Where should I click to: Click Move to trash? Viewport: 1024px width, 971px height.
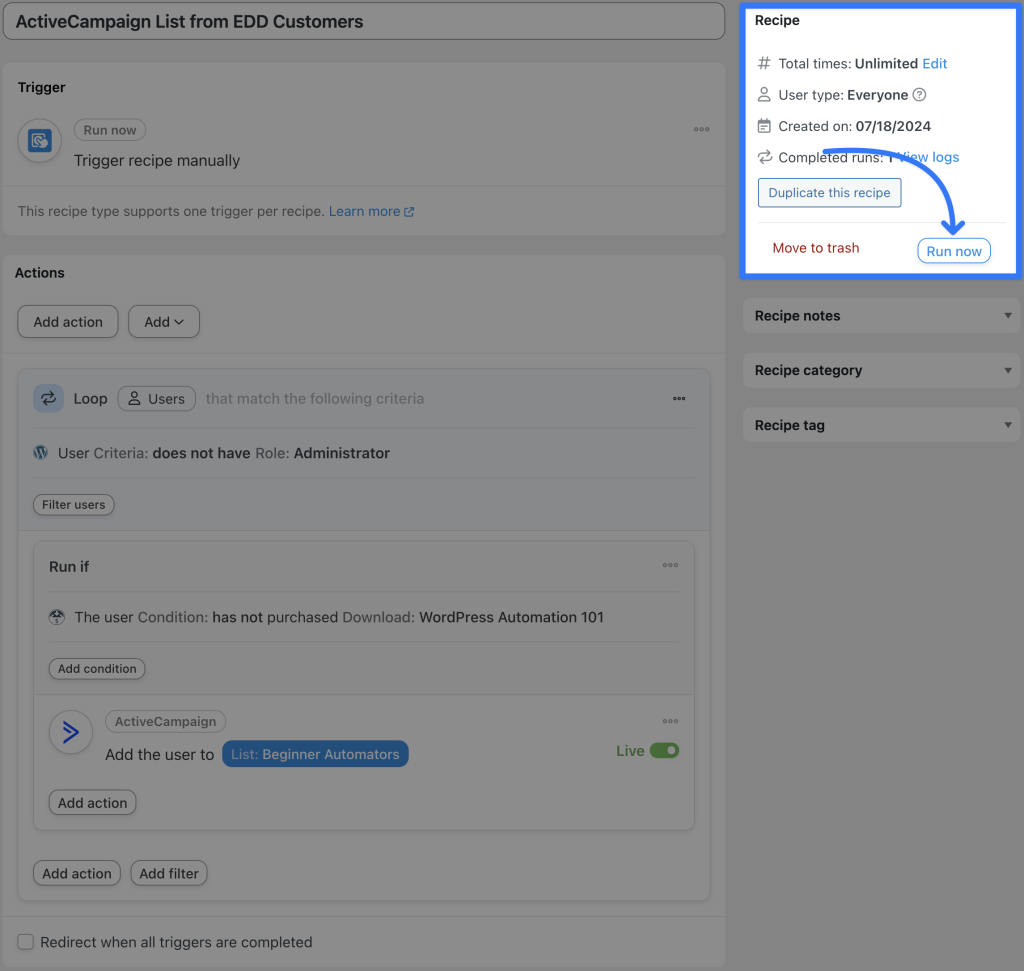pos(815,247)
